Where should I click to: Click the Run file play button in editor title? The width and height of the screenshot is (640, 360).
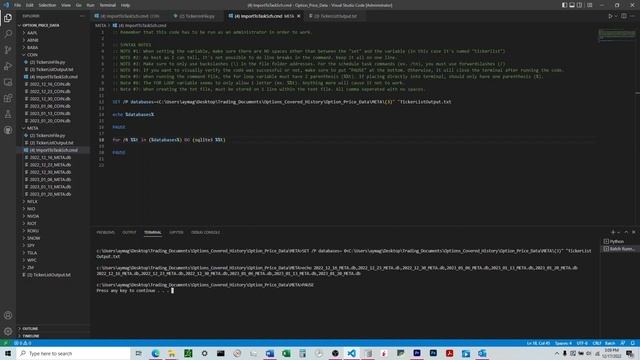tap(610, 16)
